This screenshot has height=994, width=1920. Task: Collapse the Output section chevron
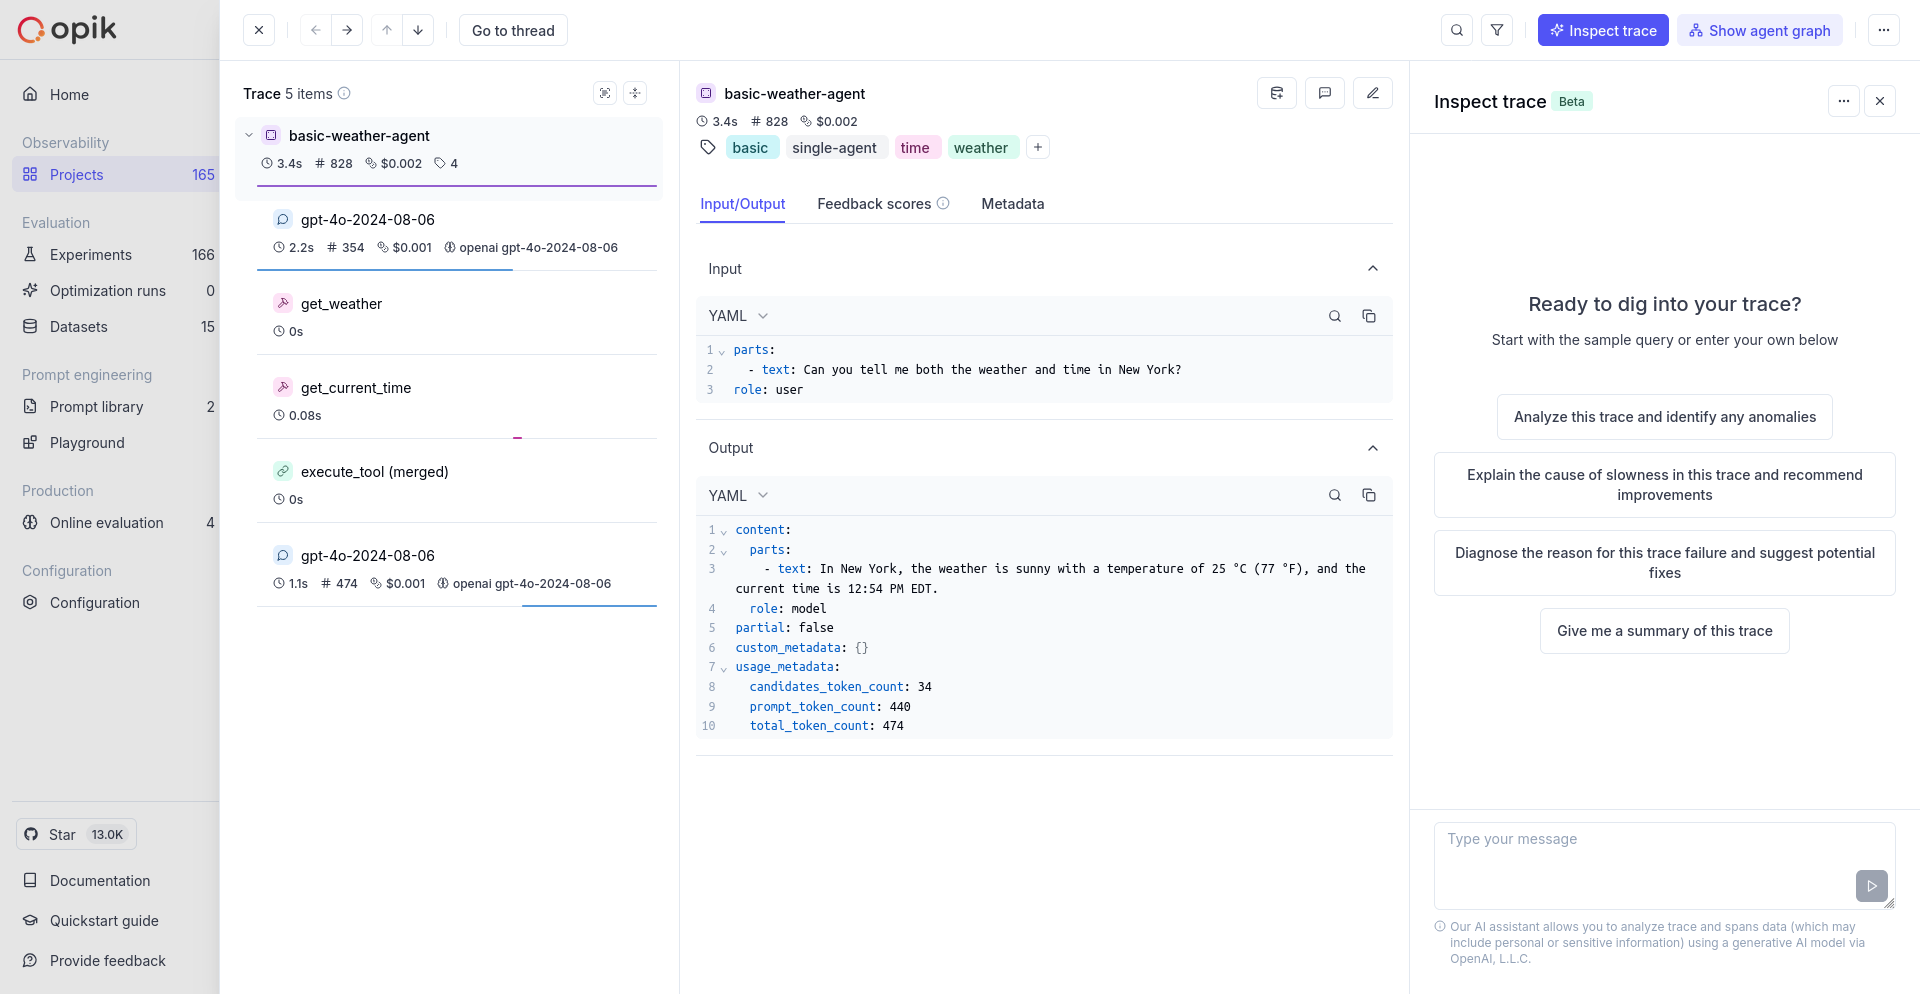(1373, 448)
